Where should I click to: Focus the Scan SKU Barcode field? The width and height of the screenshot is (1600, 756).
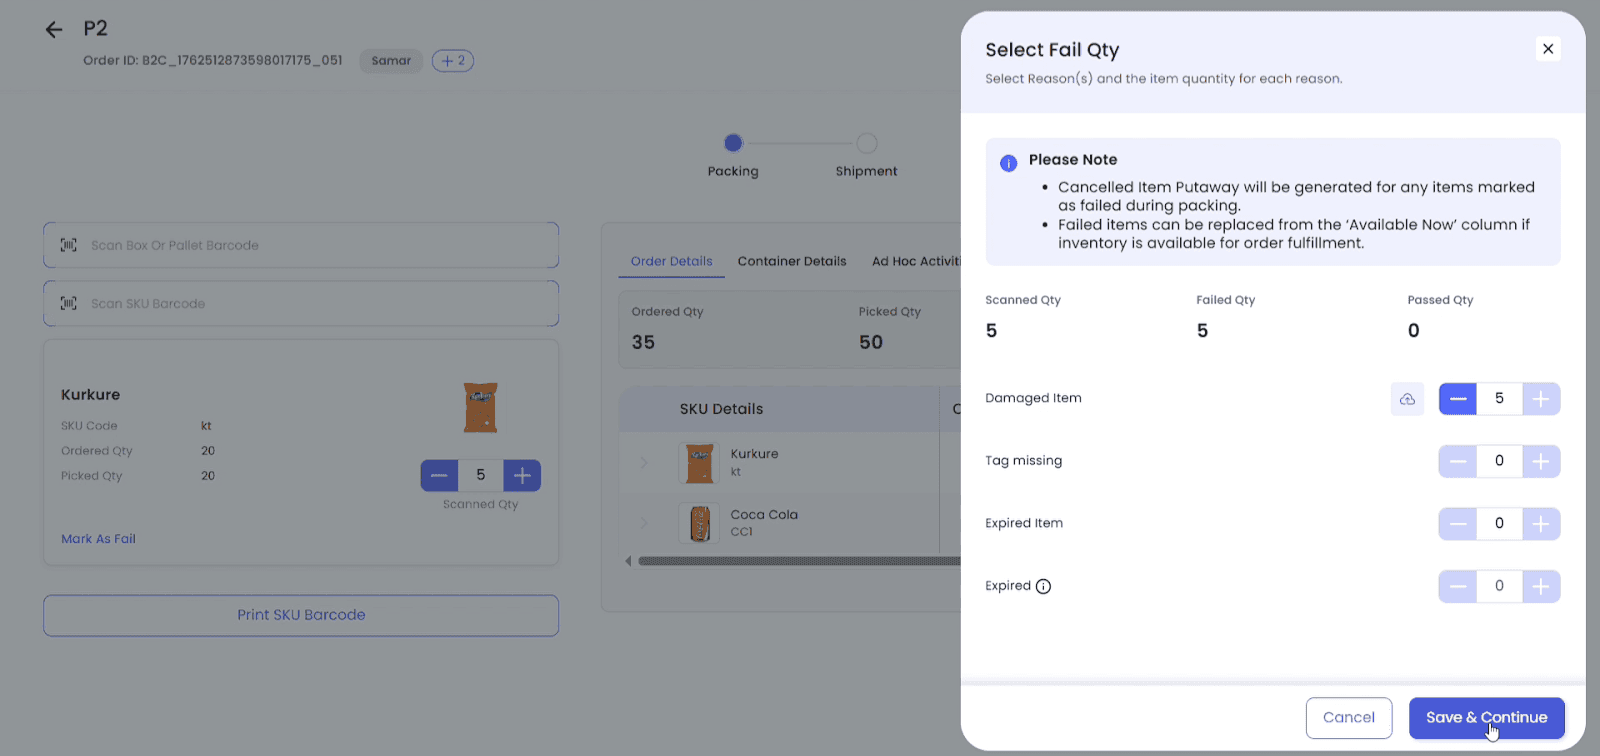tap(301, 304)
